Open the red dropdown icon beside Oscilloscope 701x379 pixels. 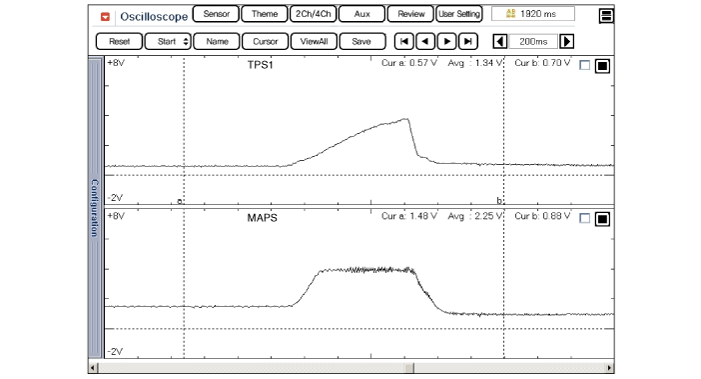(x=105, y=17)
